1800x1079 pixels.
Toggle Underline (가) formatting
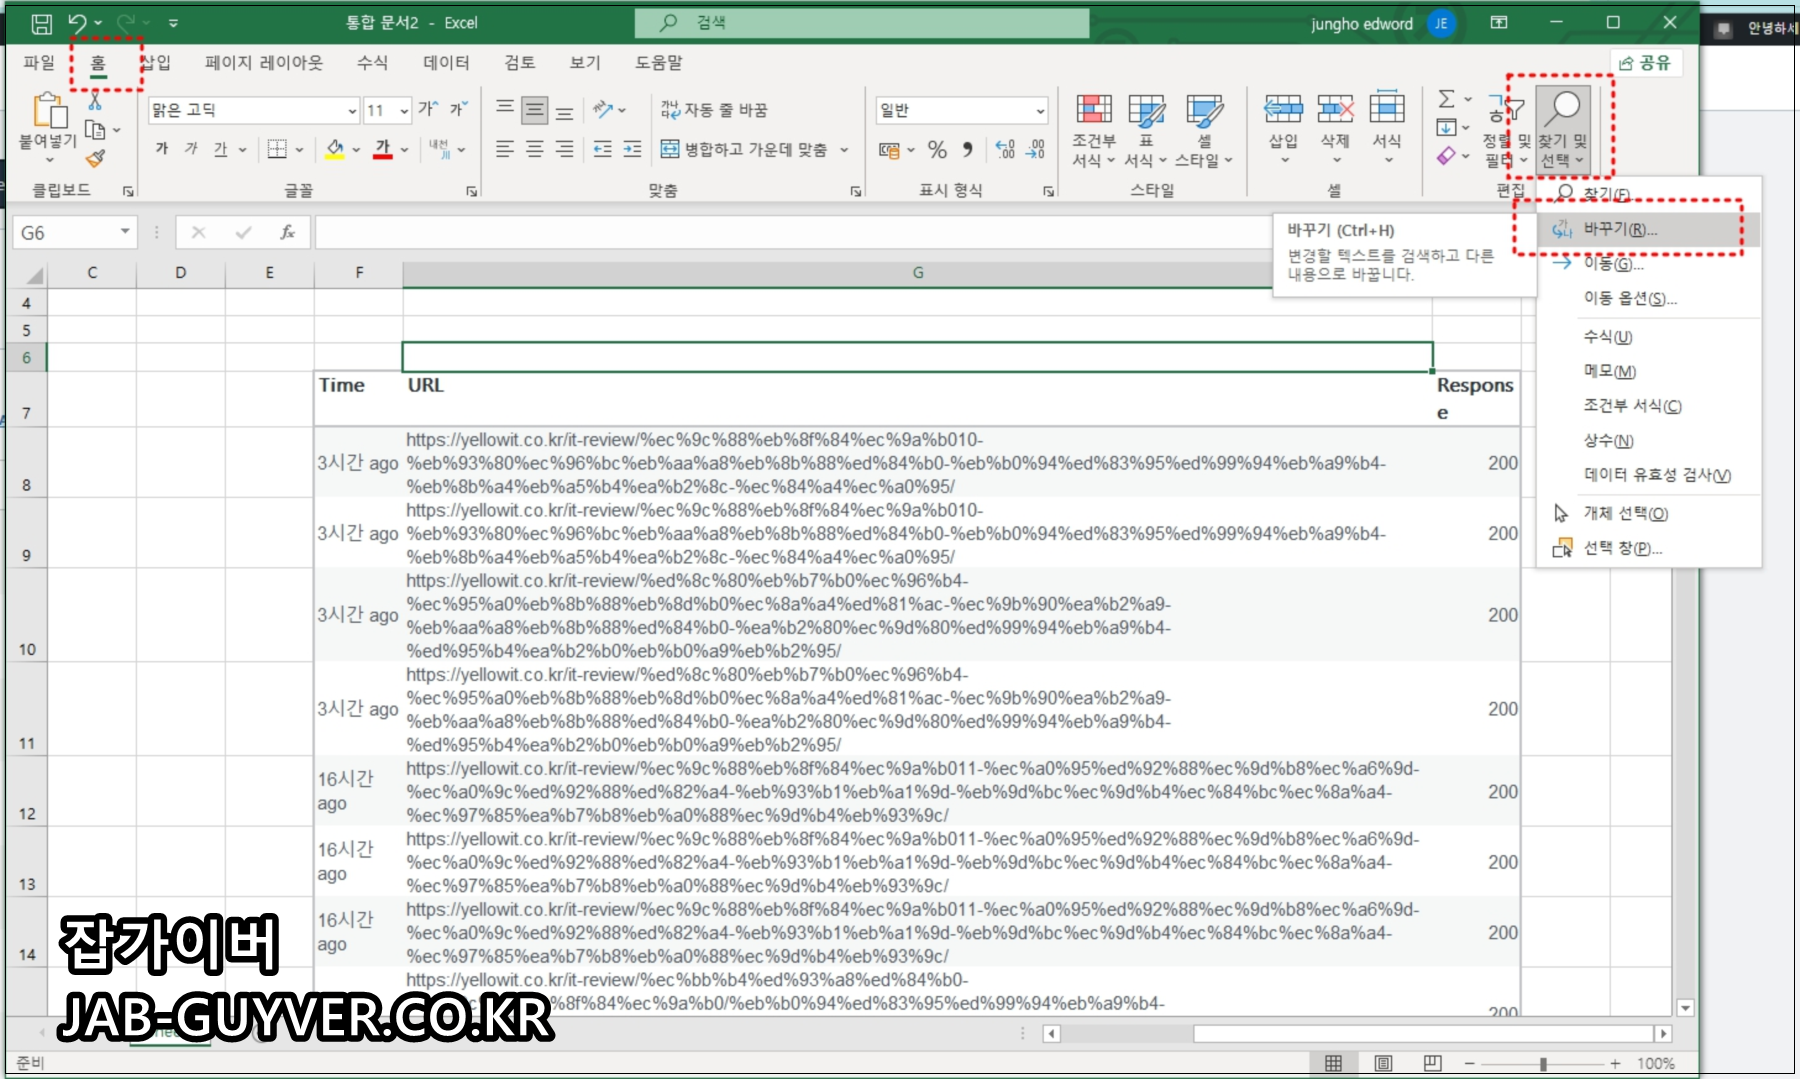[x=220, y=149]
